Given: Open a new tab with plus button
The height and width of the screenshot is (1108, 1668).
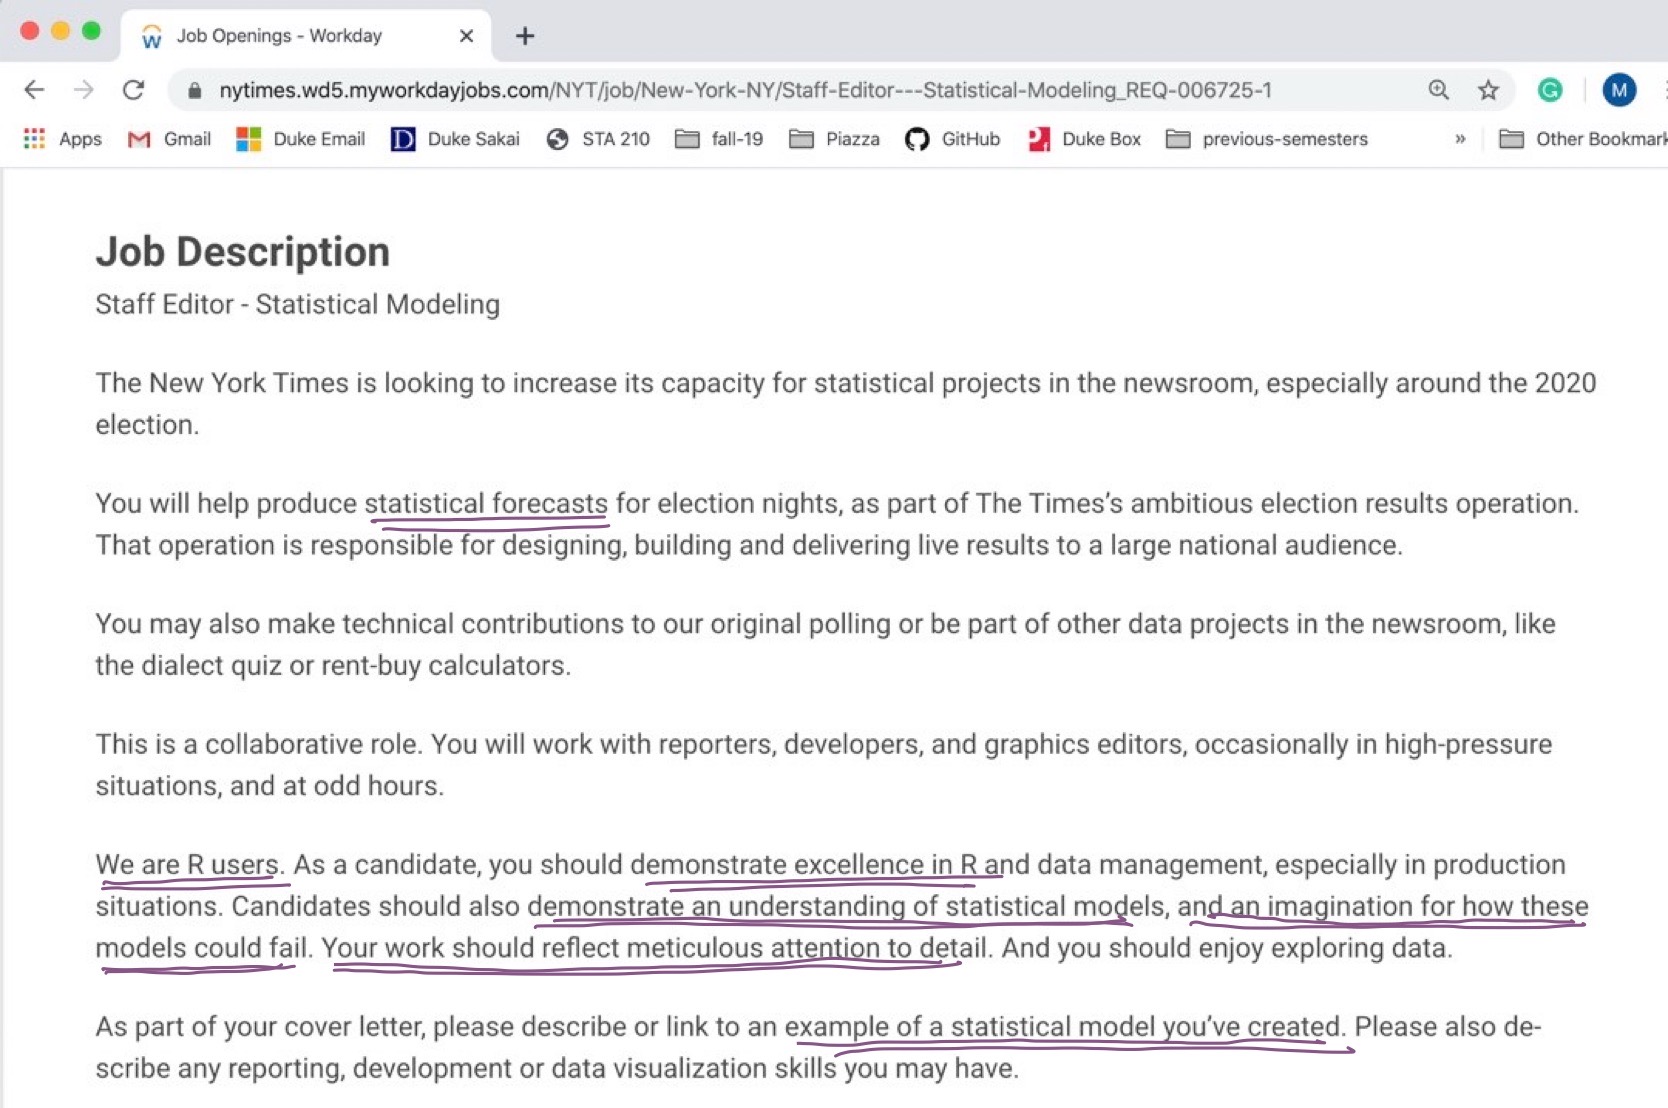Looking at the screenshot, I should click(525, 36).
